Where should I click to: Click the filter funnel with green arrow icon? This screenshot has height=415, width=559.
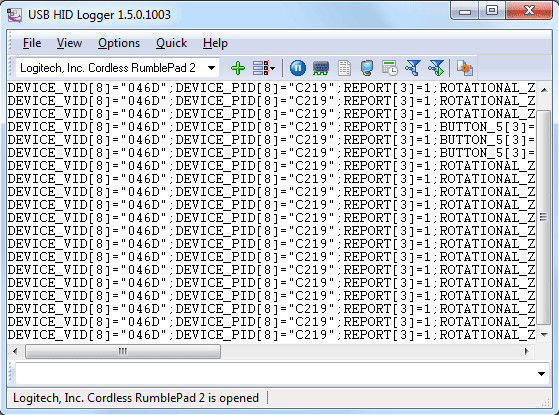coord(436,68)
